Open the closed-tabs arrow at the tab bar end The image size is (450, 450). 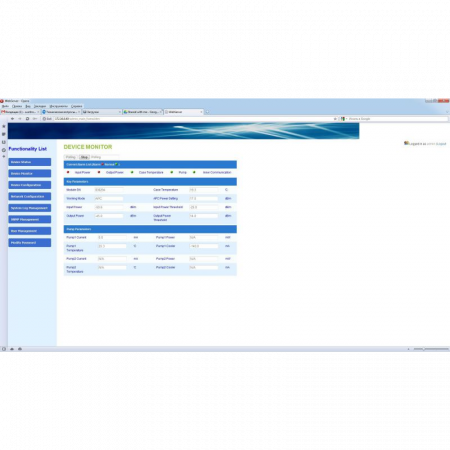click(x=447, y=112)
